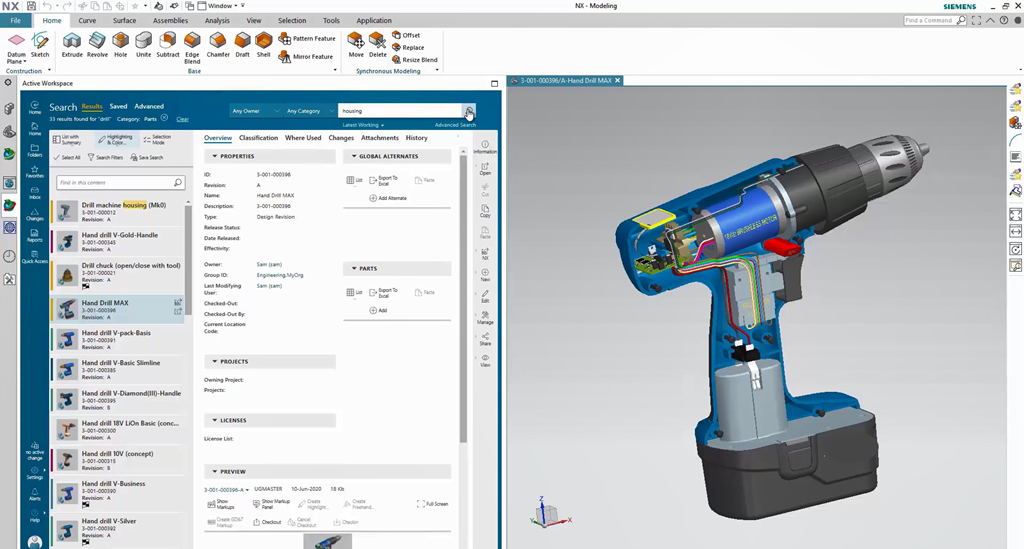Check Select All results
Viewport: 1024px width, 549px height.
[x=67, y=157]
